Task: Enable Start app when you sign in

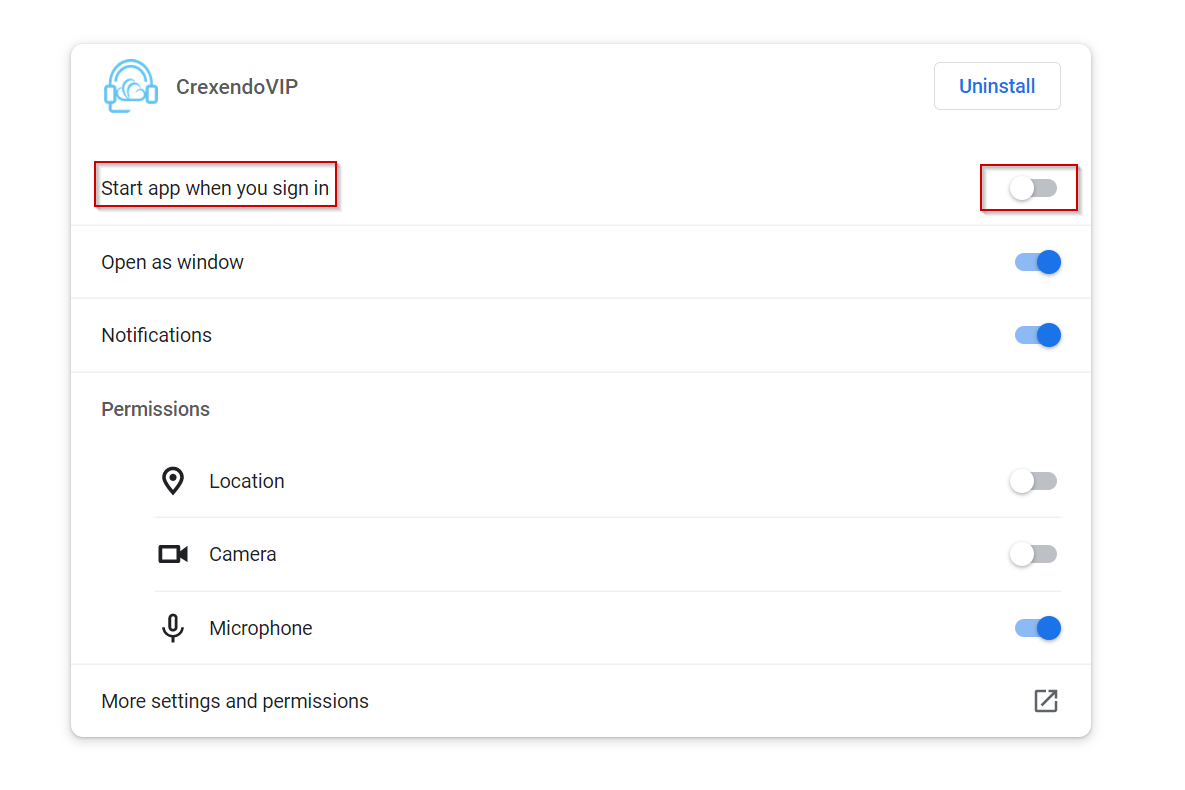Action: [1033, 188]
